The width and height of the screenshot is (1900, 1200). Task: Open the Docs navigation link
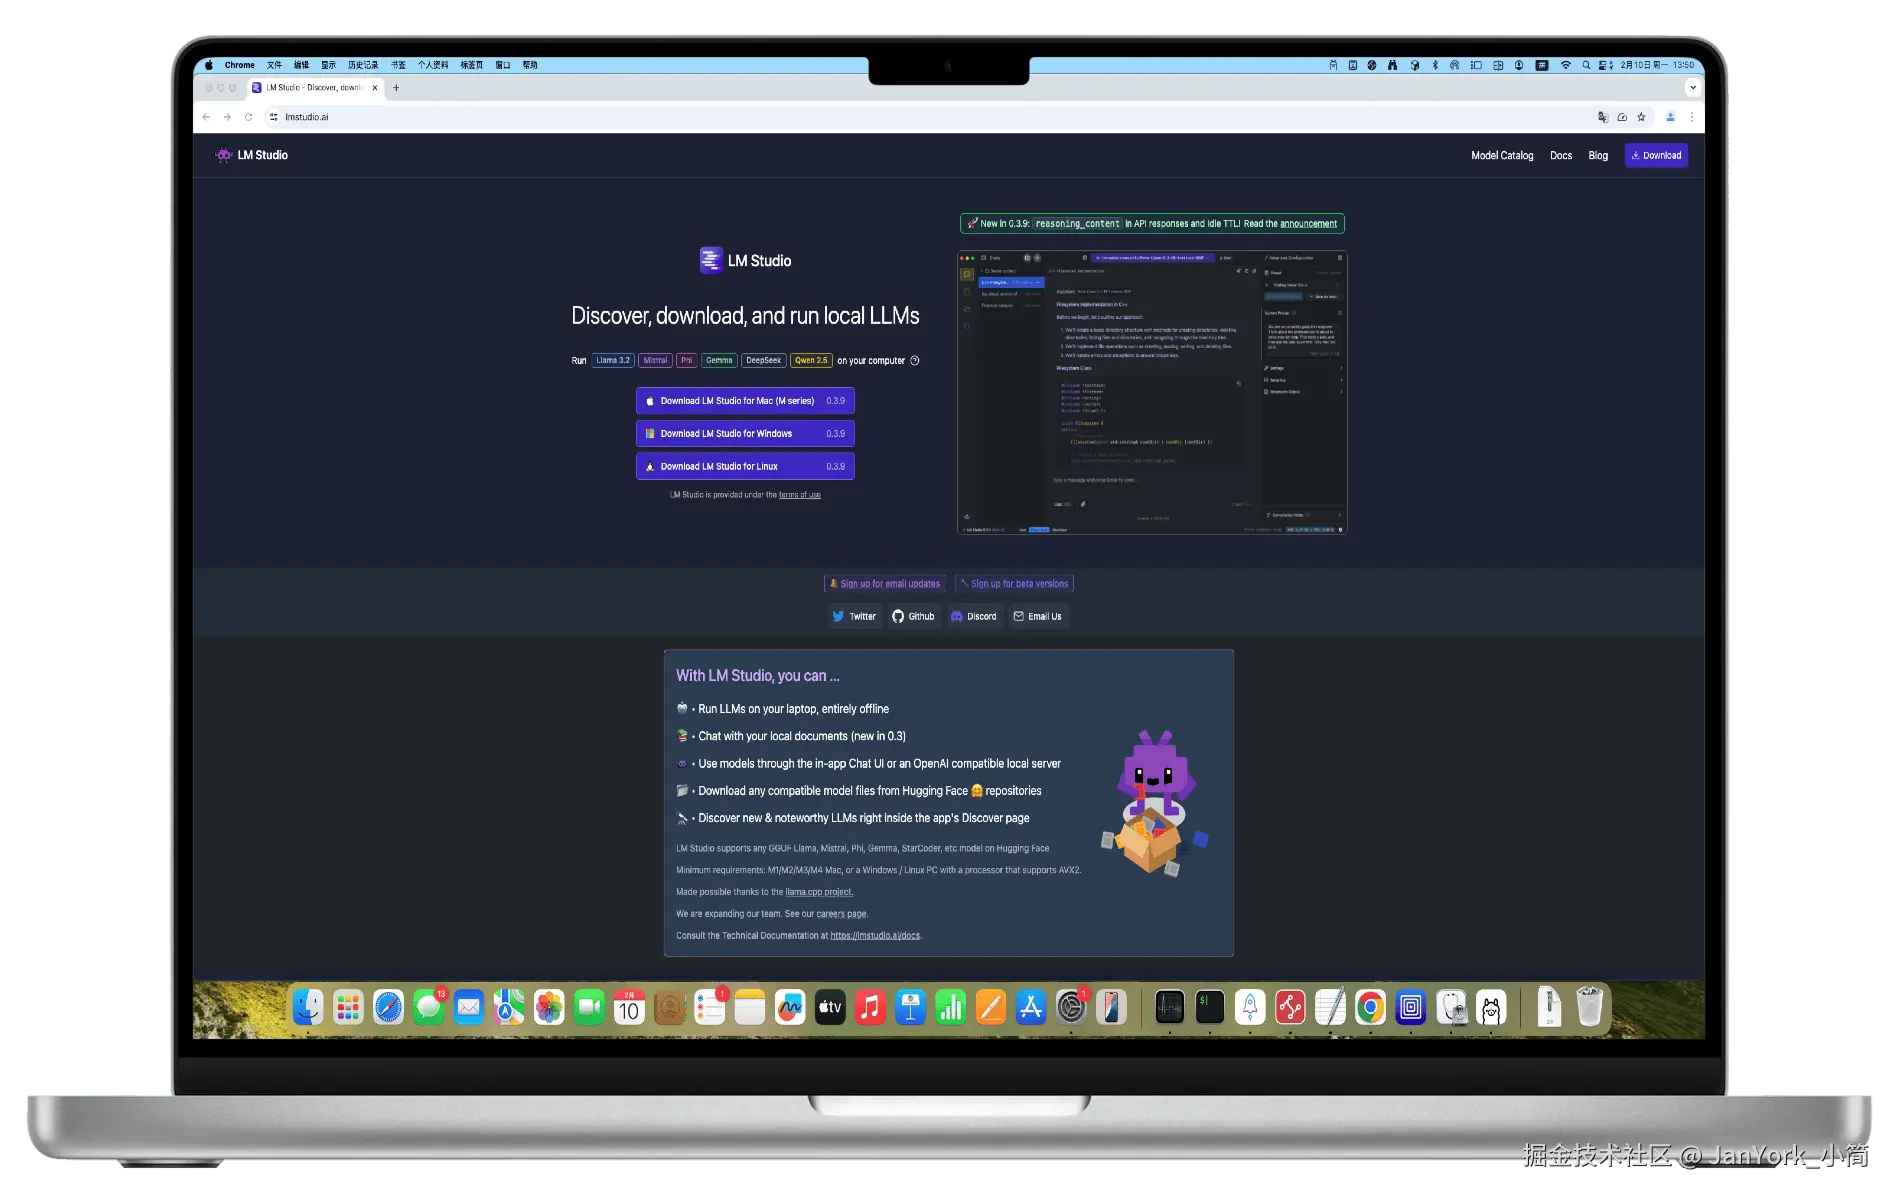tap(1561, 156)
